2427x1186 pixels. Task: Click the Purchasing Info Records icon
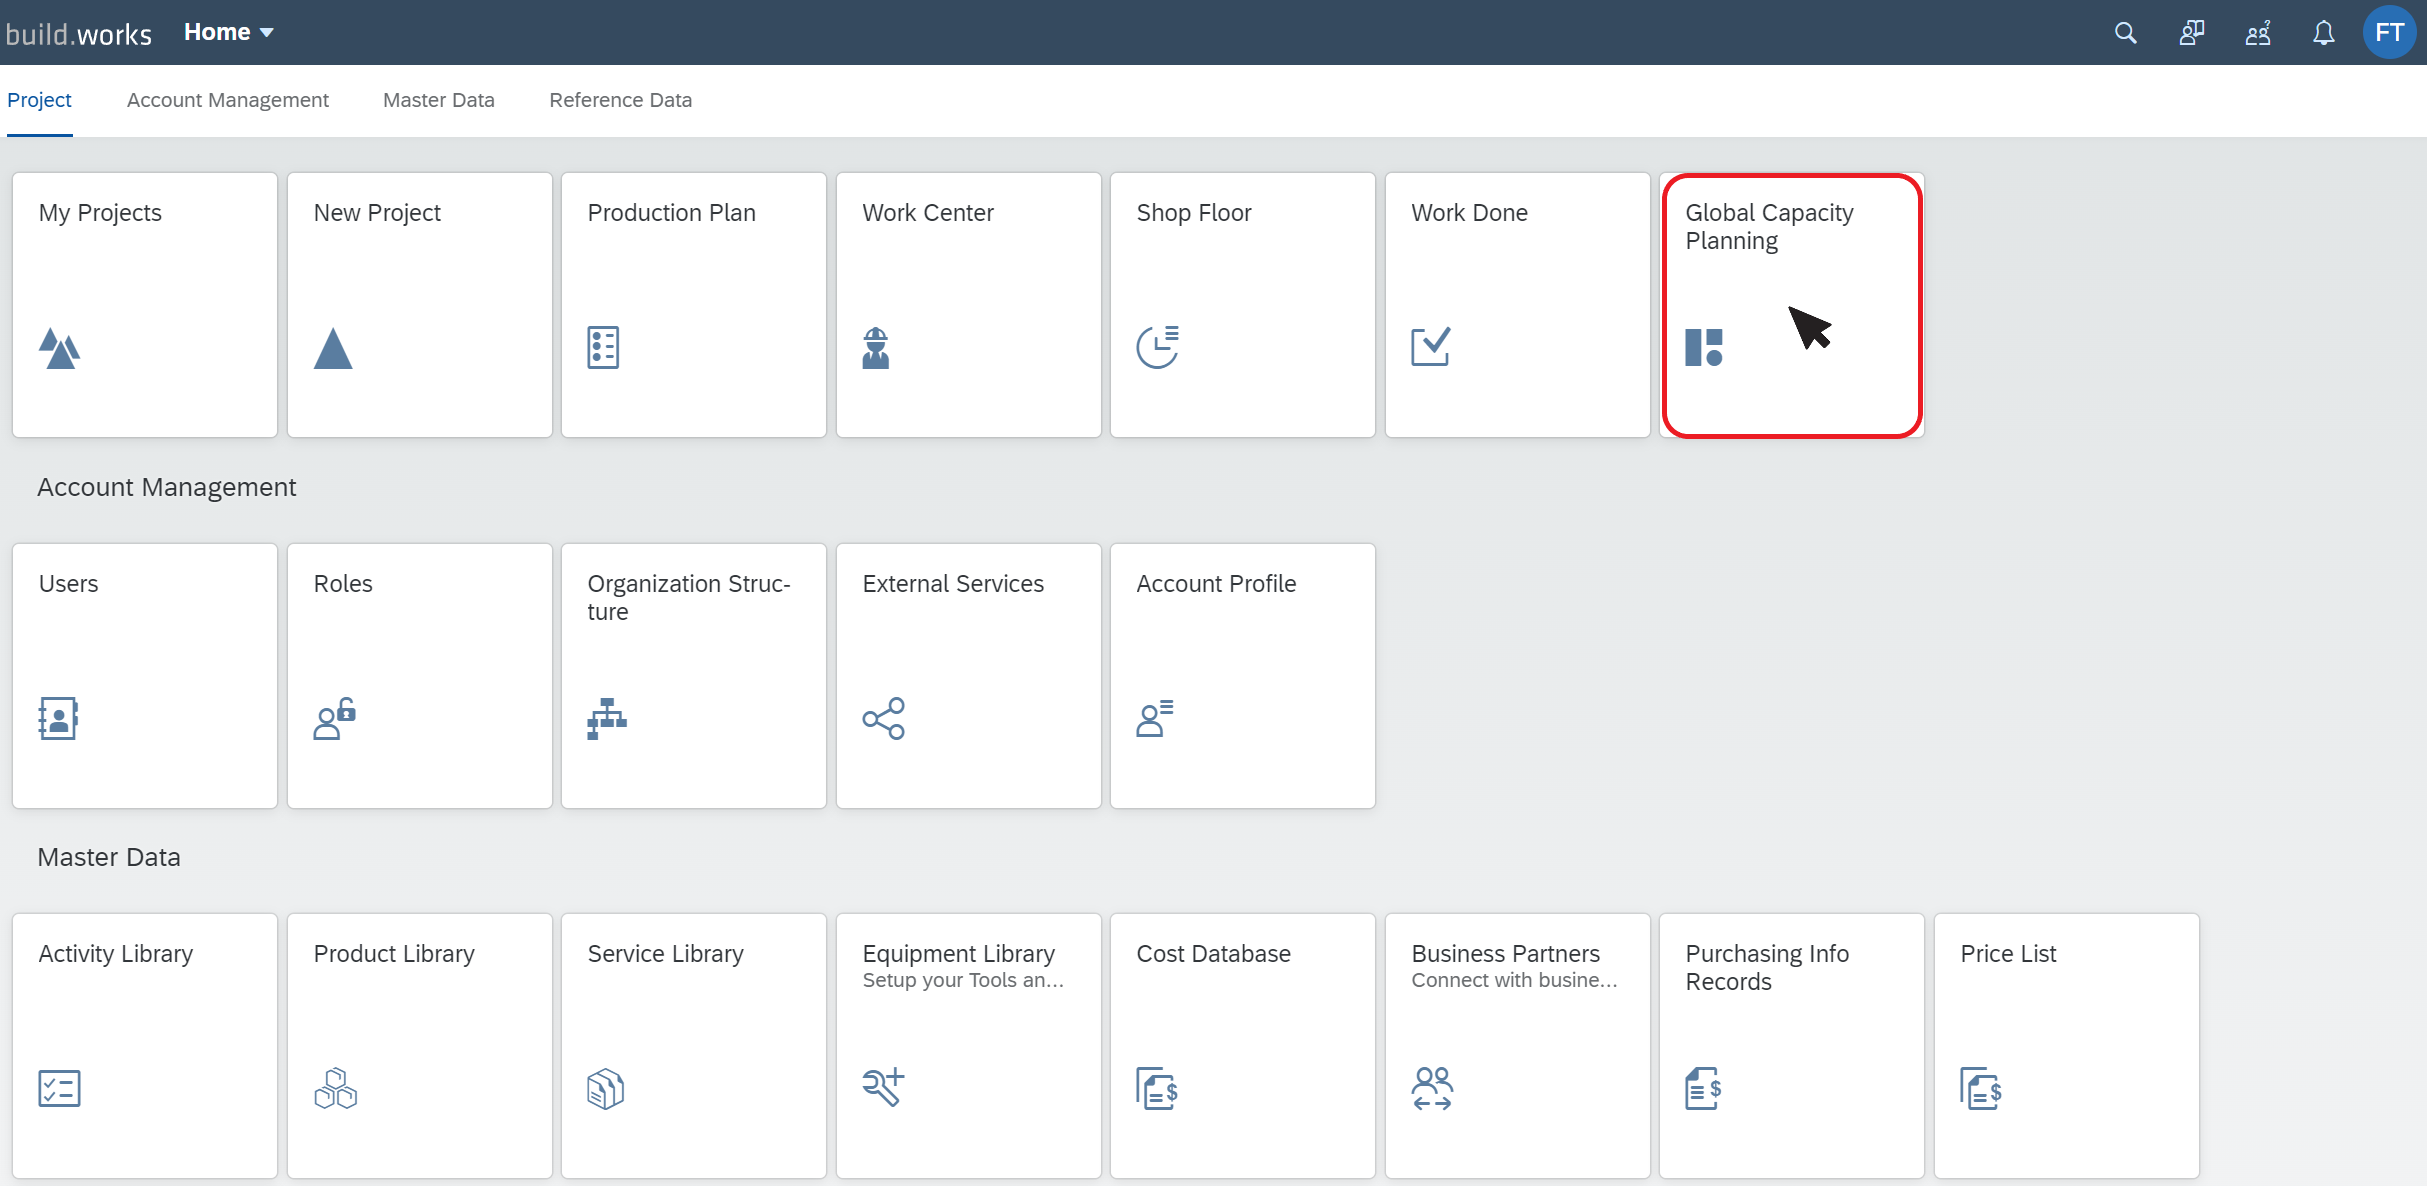pyautogui.click(x=1703, y=1088)
